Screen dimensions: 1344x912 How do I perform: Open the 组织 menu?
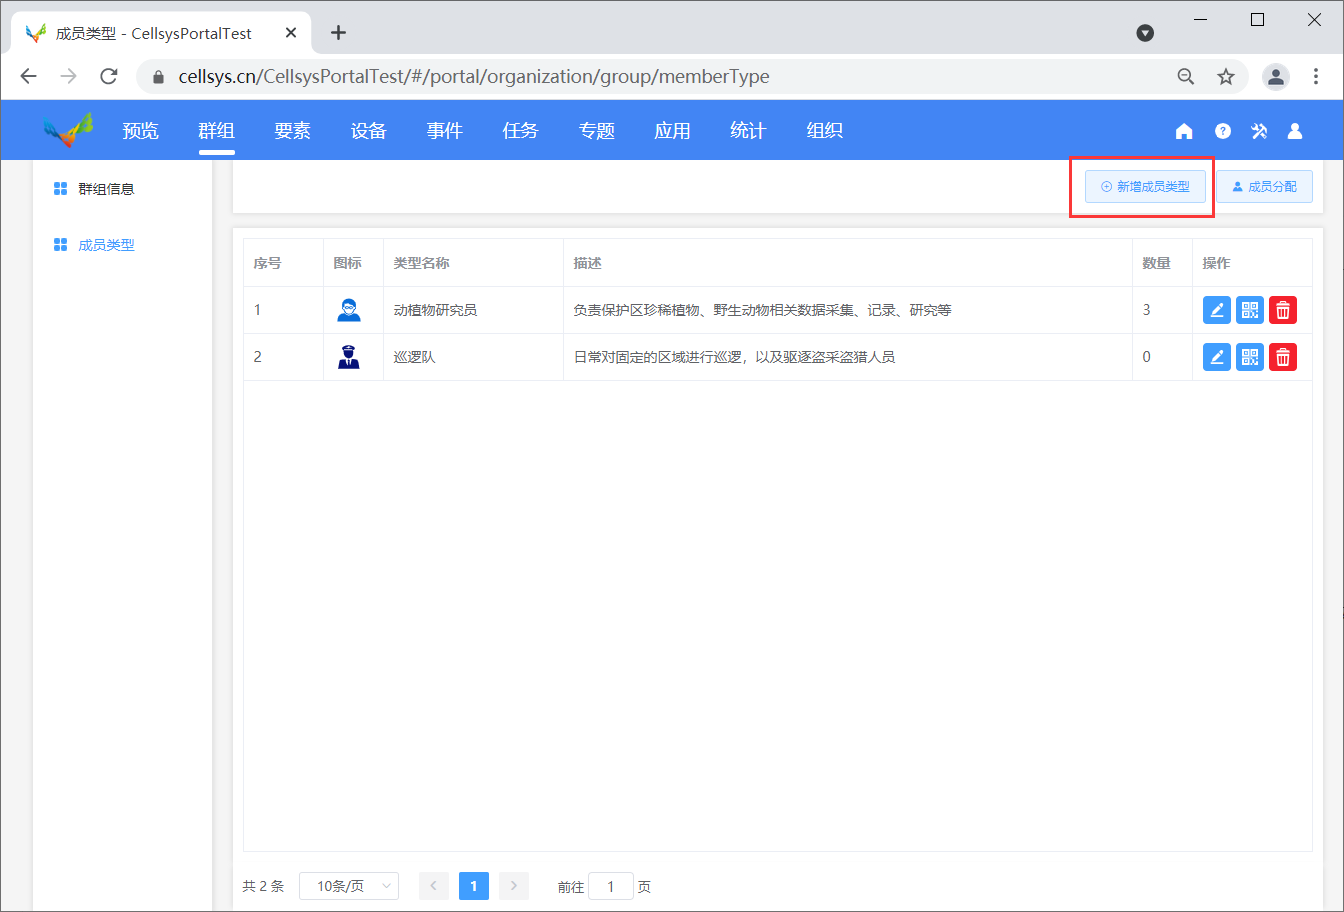(x=825, y=131)
